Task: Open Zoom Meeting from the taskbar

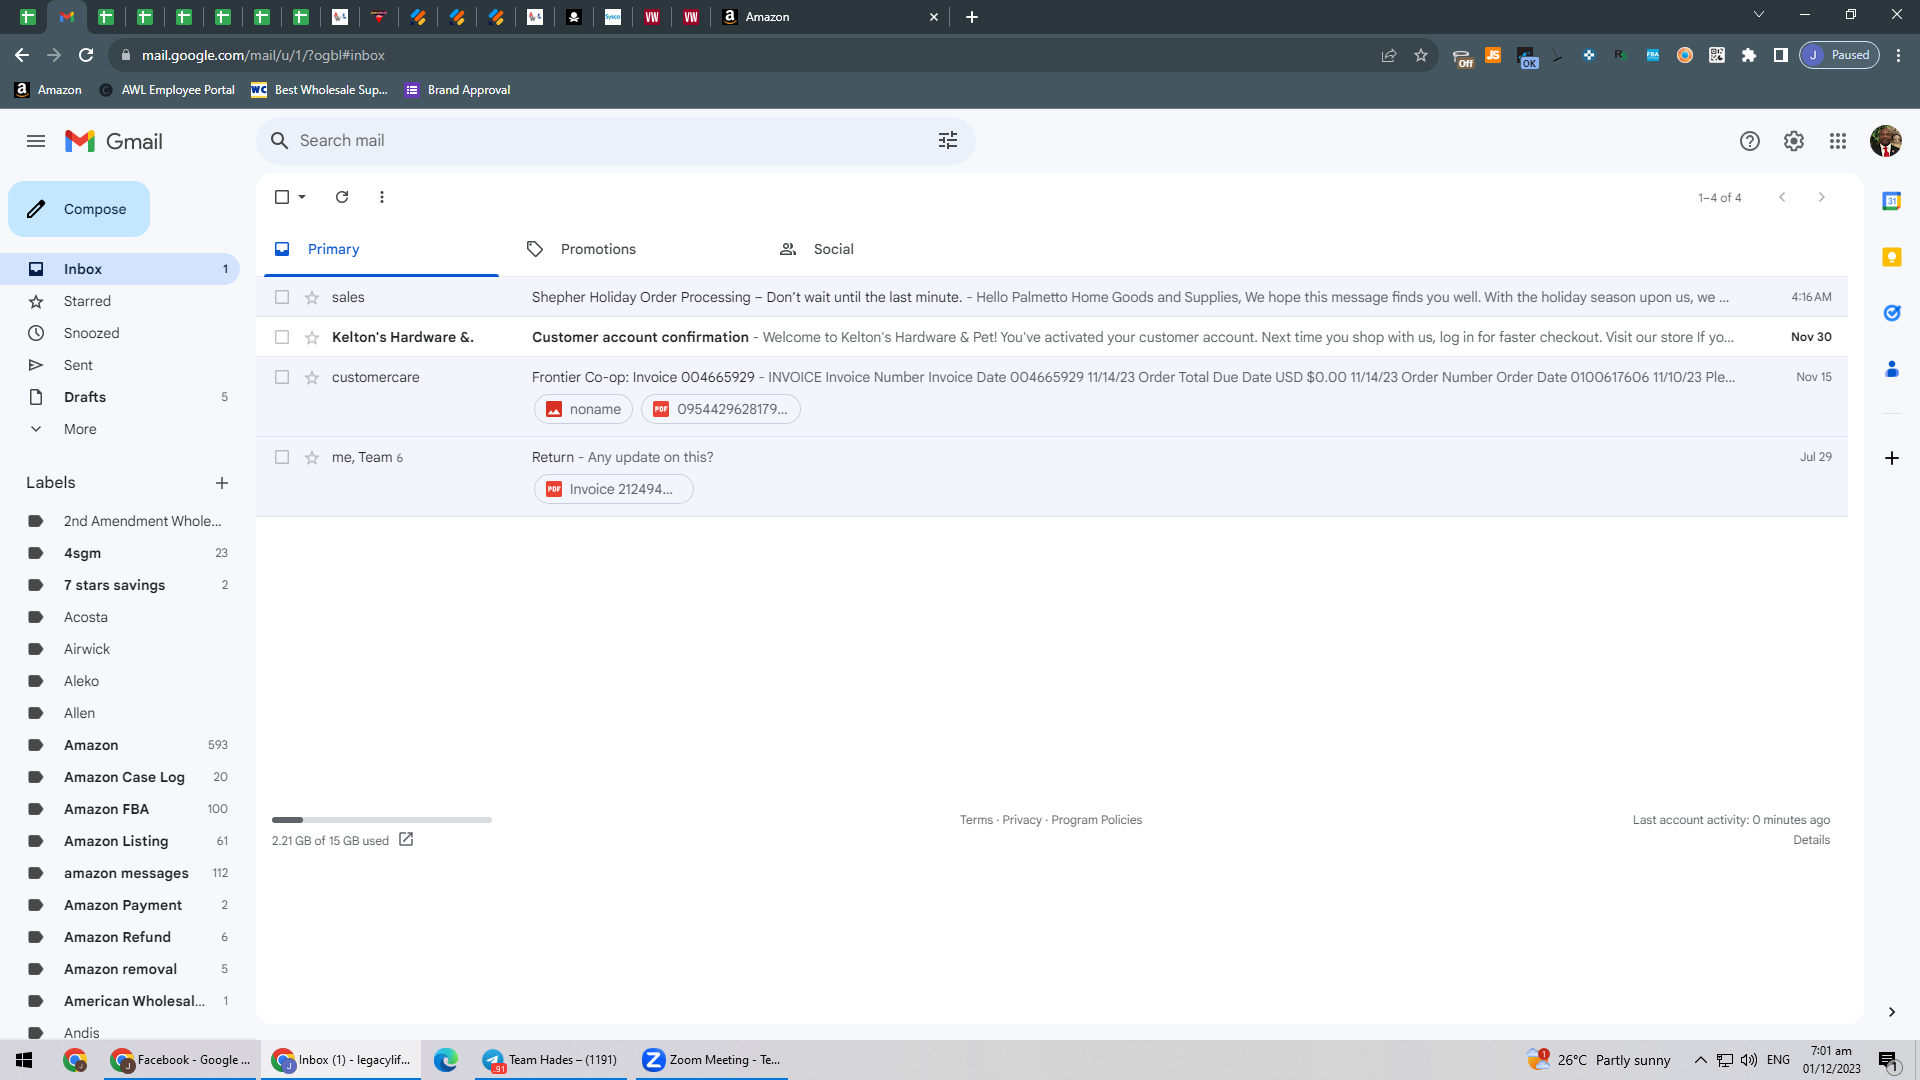Action: tap(712, 1060)
